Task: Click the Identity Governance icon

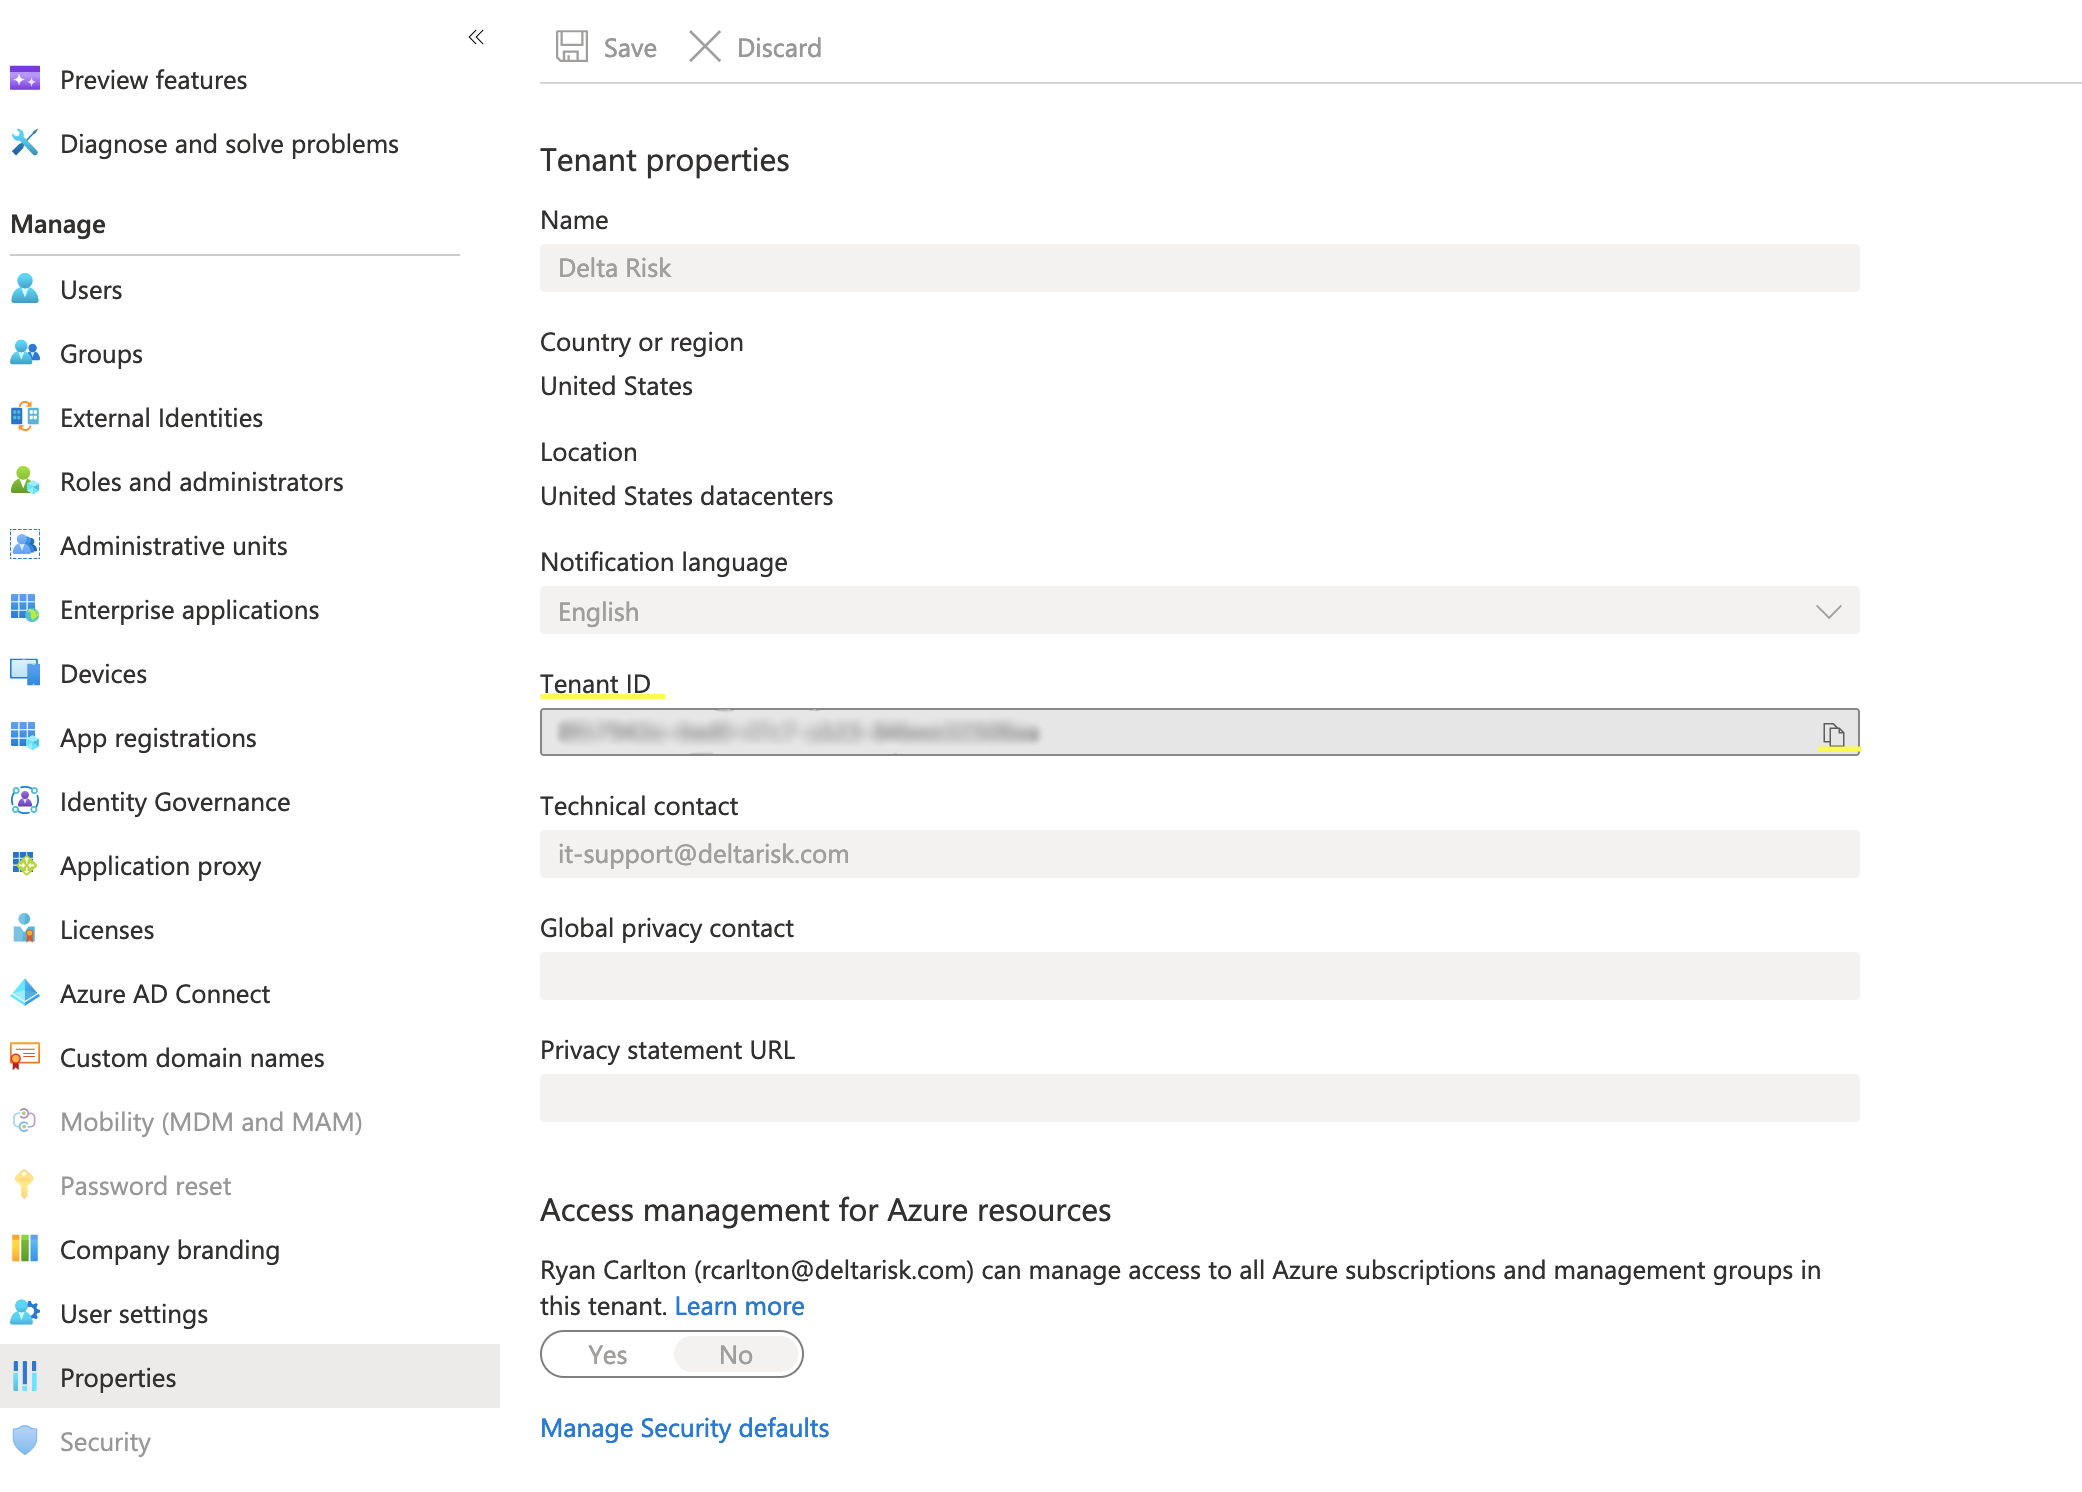Action: tap(25, 801)
